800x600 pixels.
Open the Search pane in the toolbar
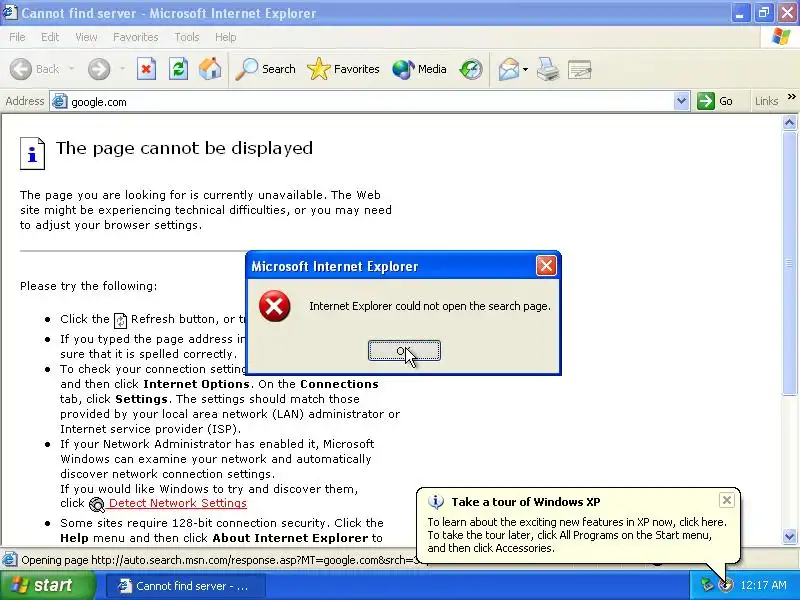point(265,69)
